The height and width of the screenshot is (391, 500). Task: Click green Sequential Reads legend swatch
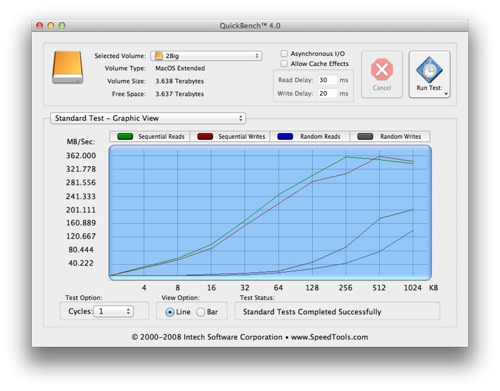[x=125, y=136]
